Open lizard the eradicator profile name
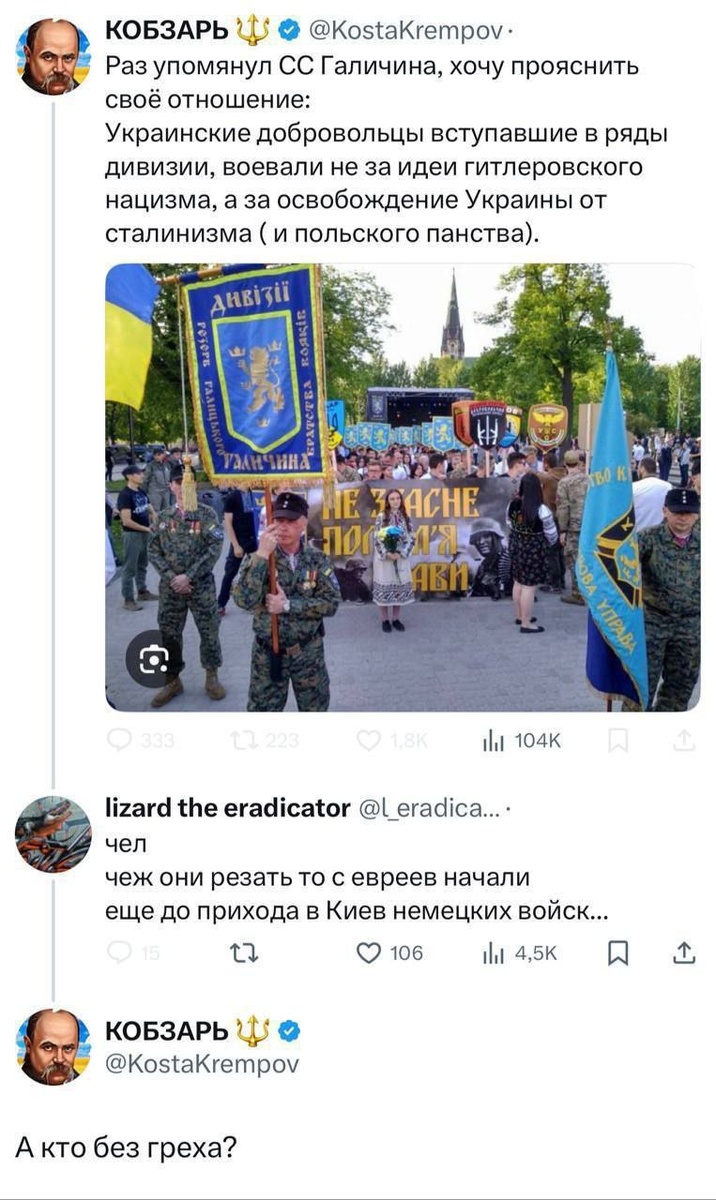This screenshot has height=1200, width=716. [x=228, y=809]
